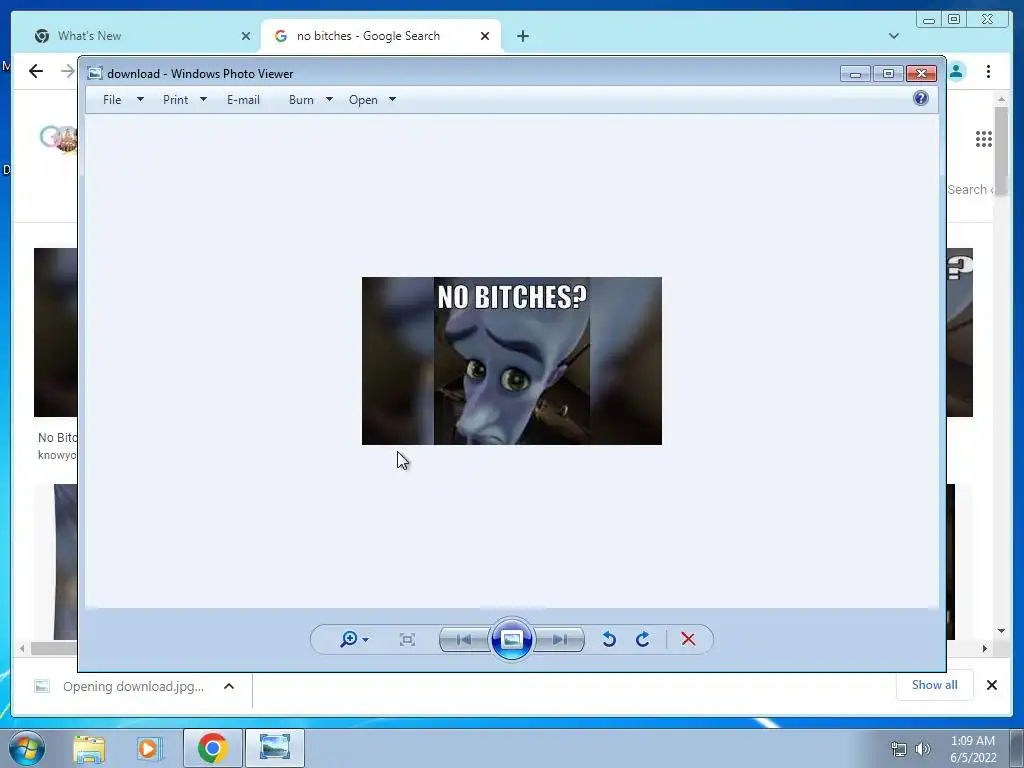Click Chrome vertical scrollbar down arrow
1024x768 pixels.
pos(1001,631)
